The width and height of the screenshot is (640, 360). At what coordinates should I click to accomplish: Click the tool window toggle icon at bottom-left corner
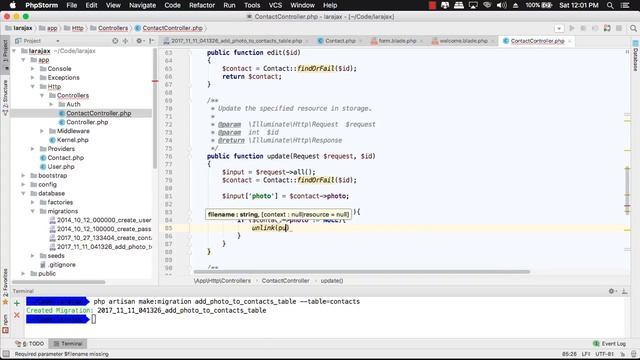coord(6,354)
